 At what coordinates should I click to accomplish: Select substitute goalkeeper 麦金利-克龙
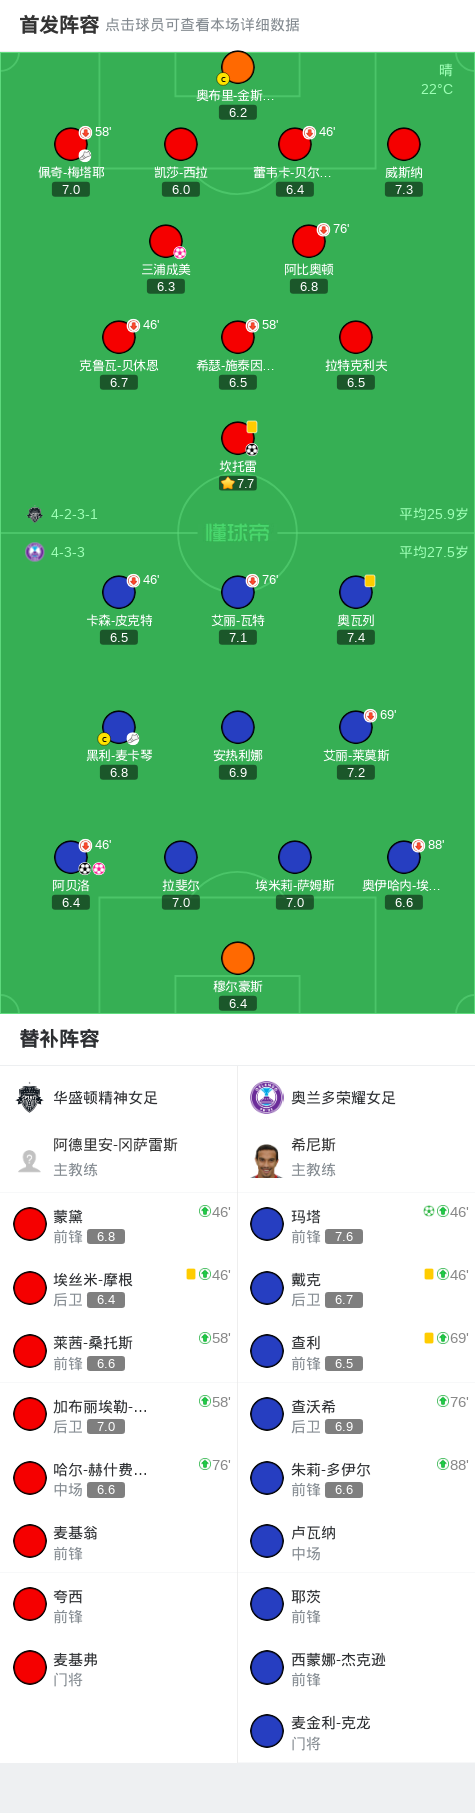tap(356, 1731)
